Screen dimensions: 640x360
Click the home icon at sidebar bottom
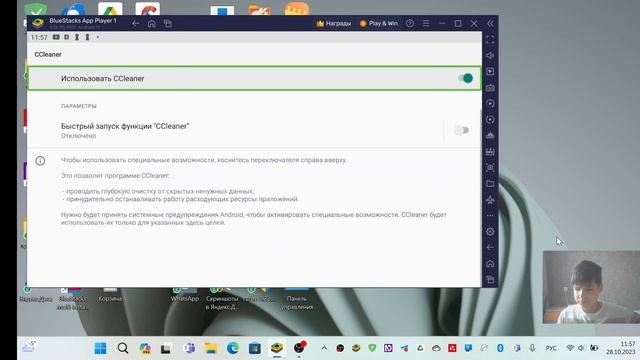[490, 264]
